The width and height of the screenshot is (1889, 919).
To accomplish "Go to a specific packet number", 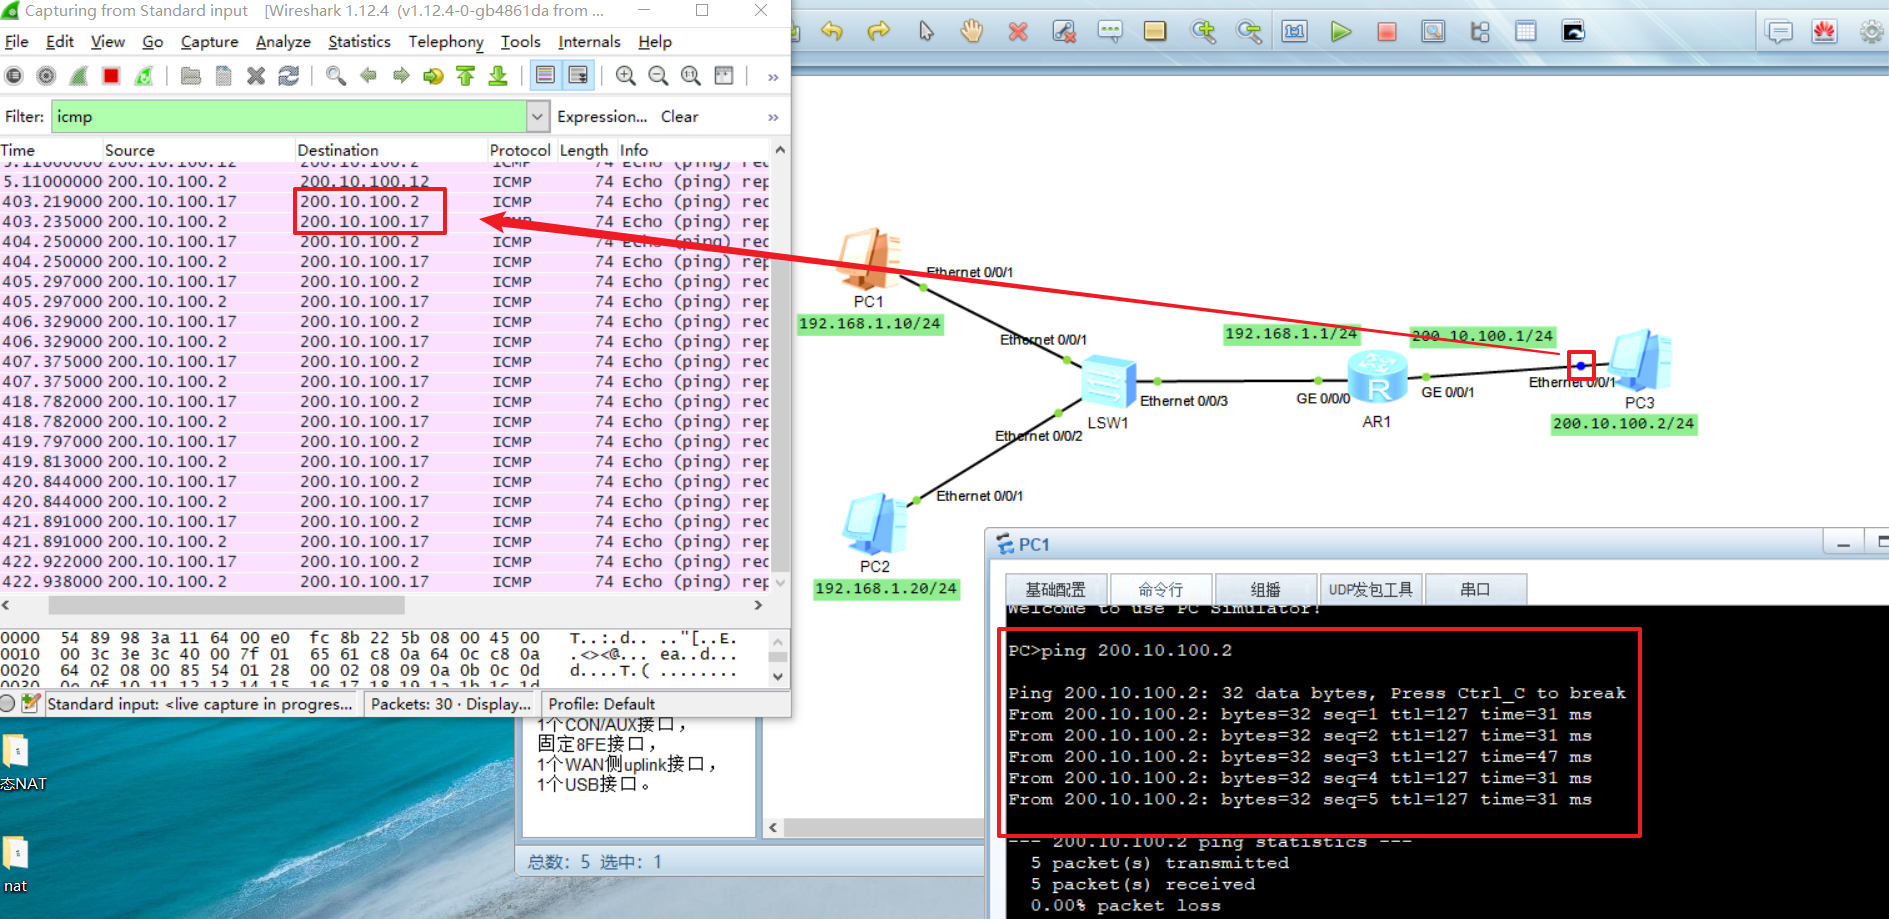I will [433, 76].
